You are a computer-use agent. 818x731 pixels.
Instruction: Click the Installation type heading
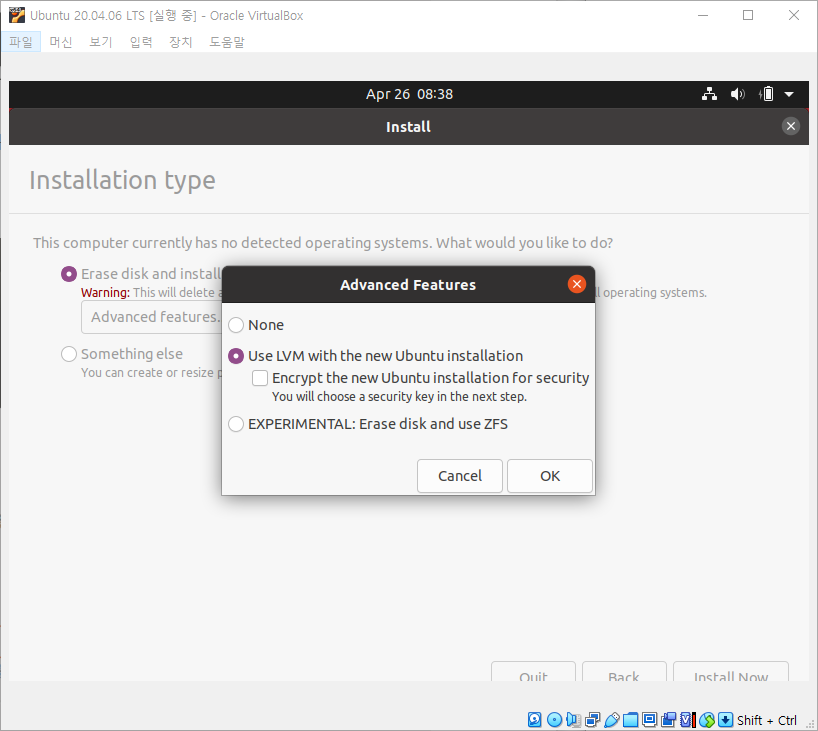(122, 181)
